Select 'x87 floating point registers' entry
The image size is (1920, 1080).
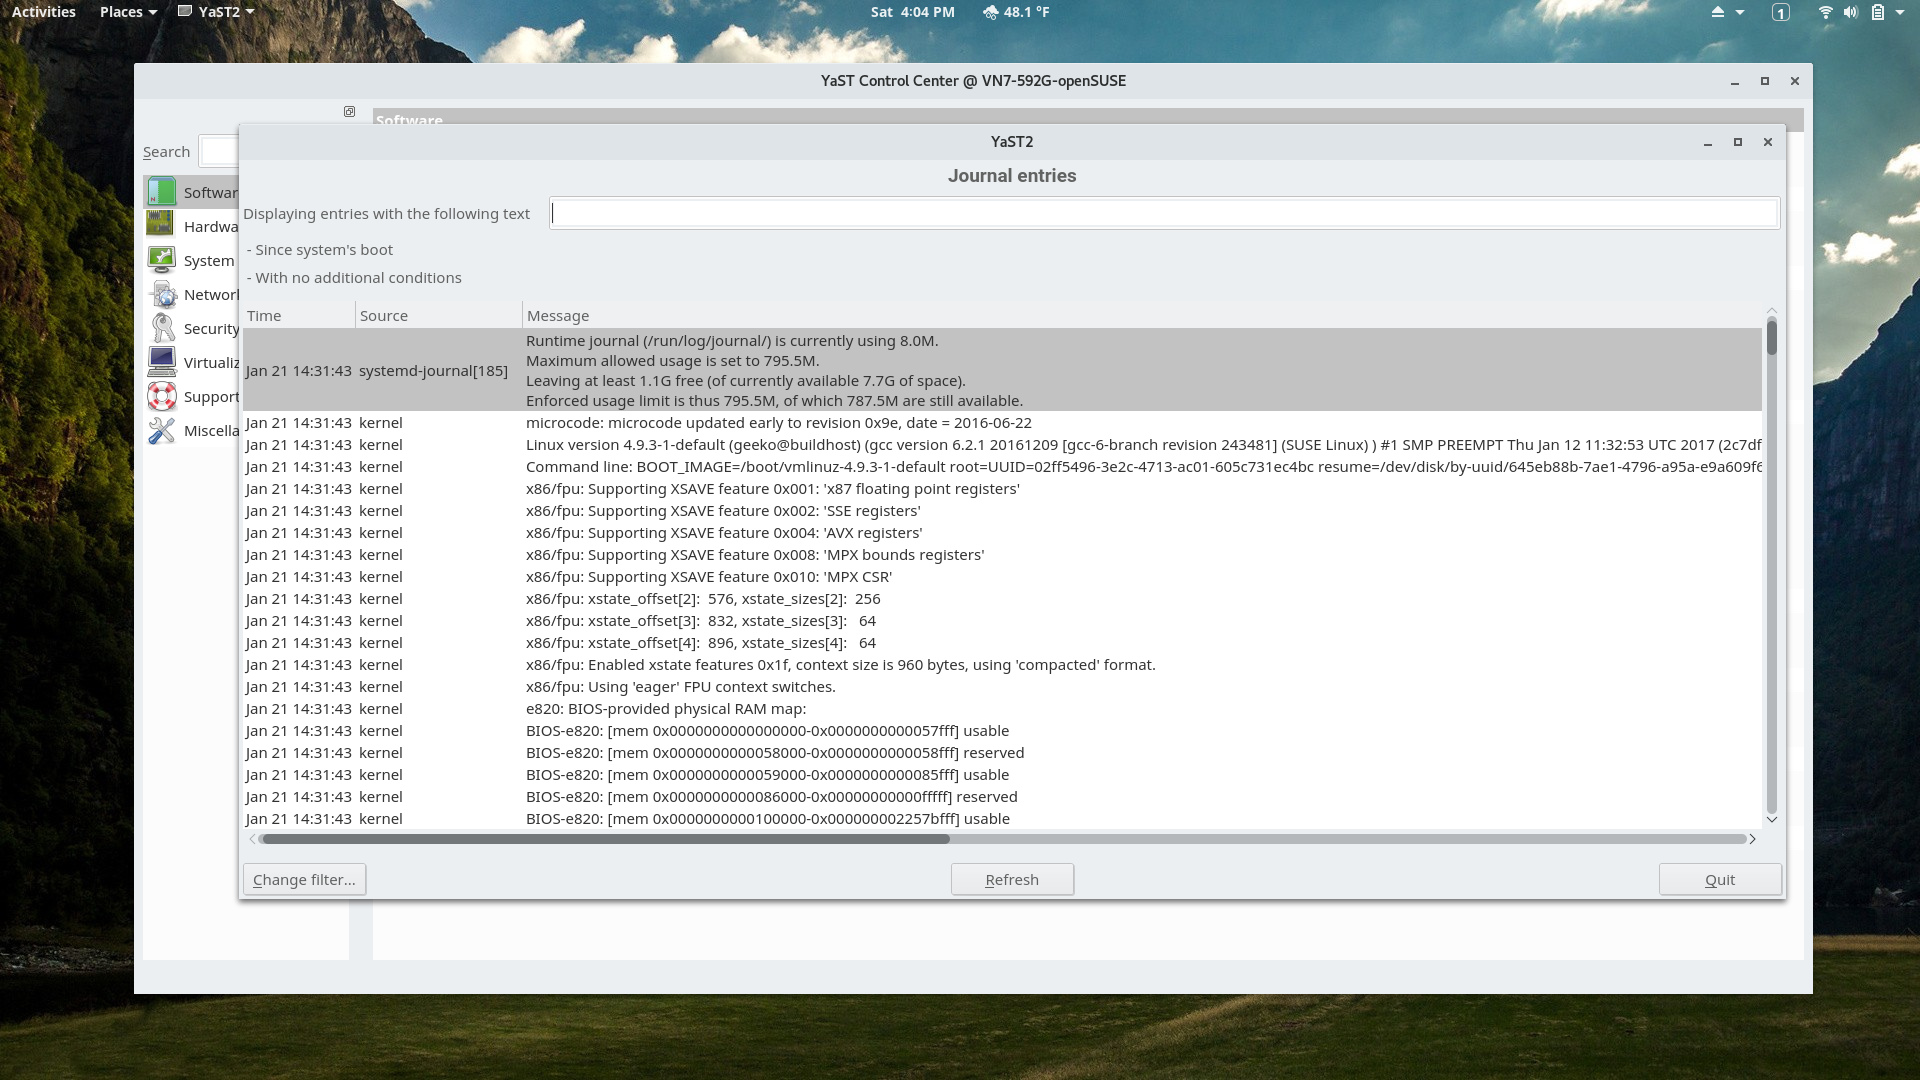pos(1002,488)
